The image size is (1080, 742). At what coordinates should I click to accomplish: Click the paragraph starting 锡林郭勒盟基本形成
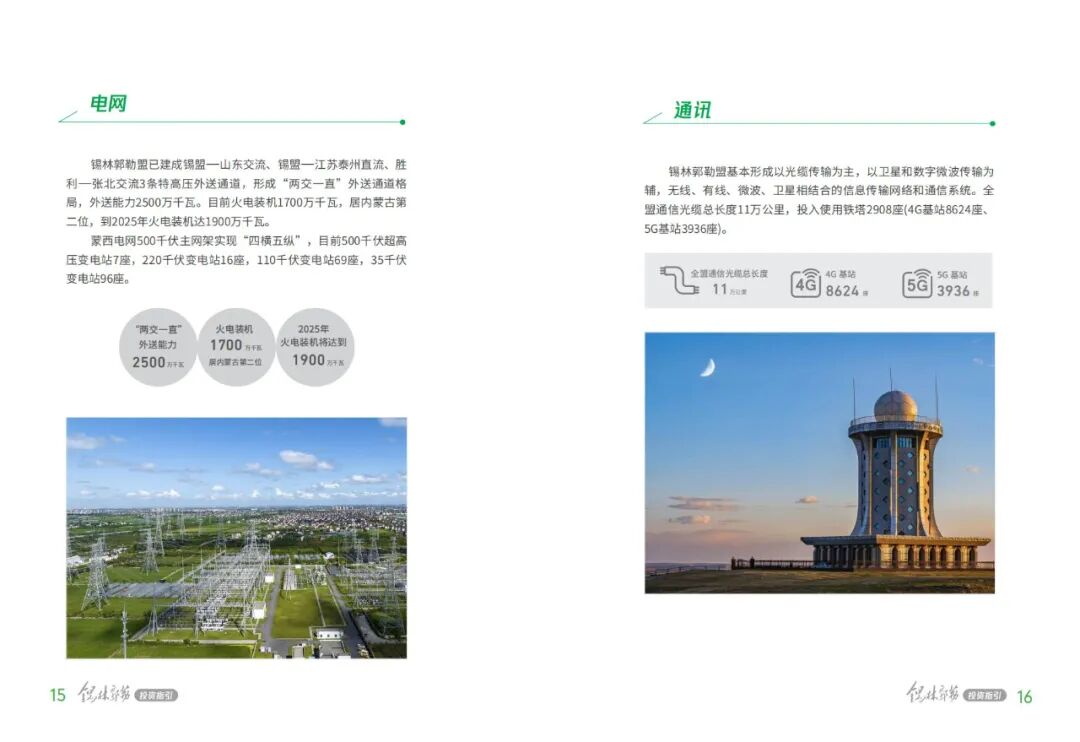point(820,200)
